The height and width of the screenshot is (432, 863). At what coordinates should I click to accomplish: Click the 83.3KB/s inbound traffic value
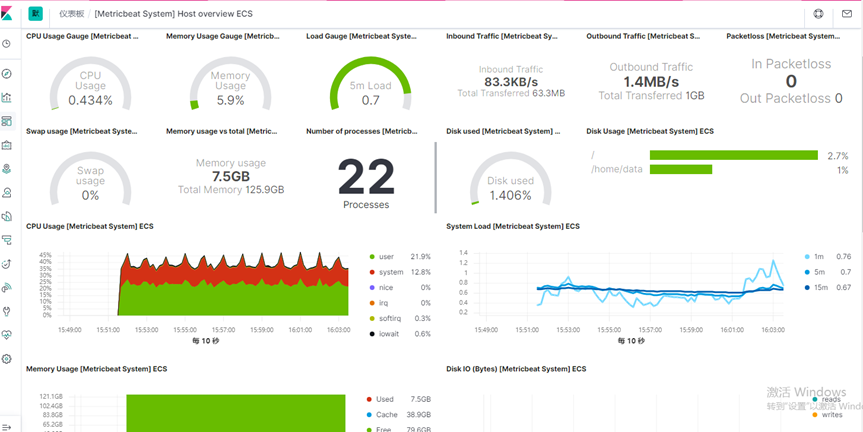point(511,82)
